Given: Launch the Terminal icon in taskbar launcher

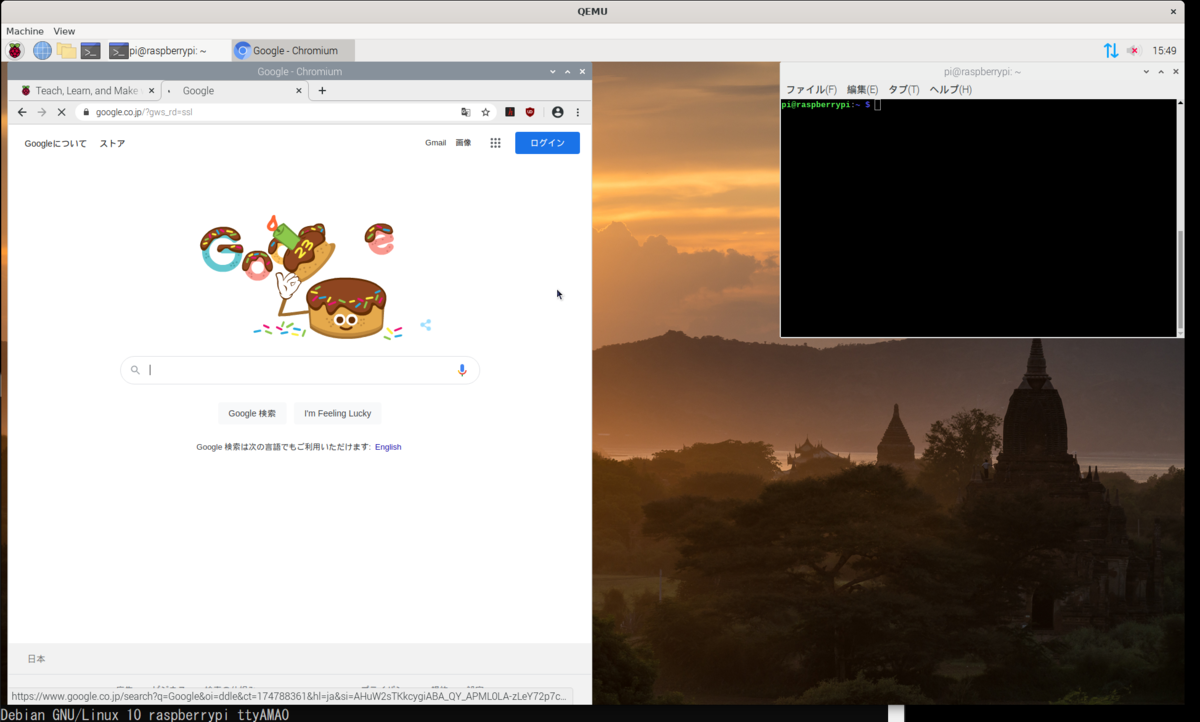Looking at the screenshot, I should (91, 50).
